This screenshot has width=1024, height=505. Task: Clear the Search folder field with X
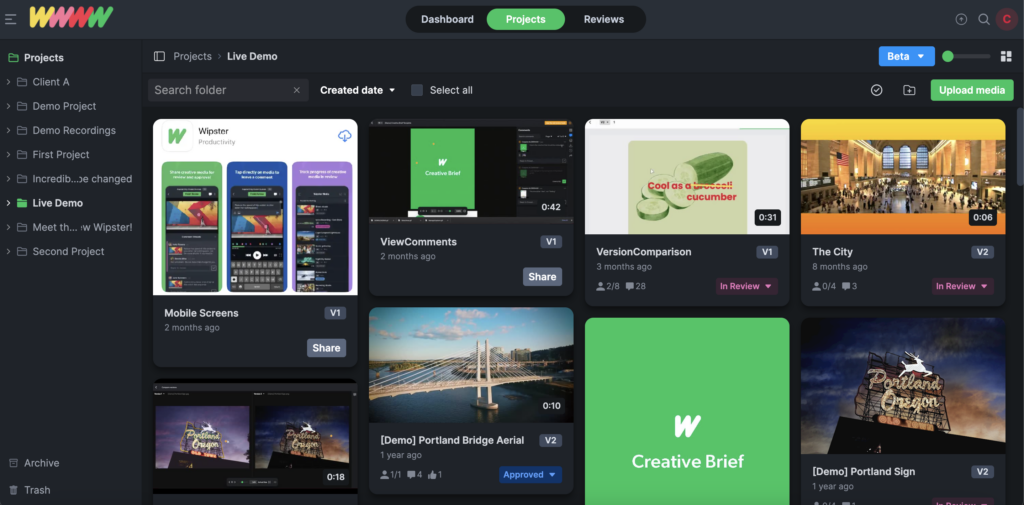(x=296, y=90)
